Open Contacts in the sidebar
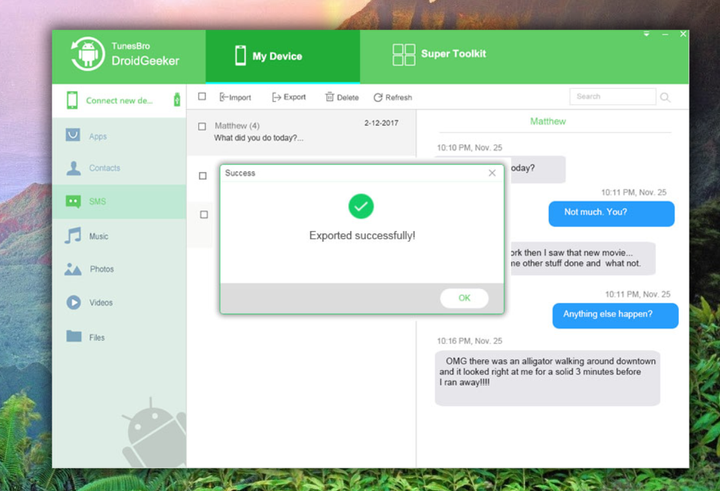The height and width of the screenshot is (491, 720). point(119,168)
